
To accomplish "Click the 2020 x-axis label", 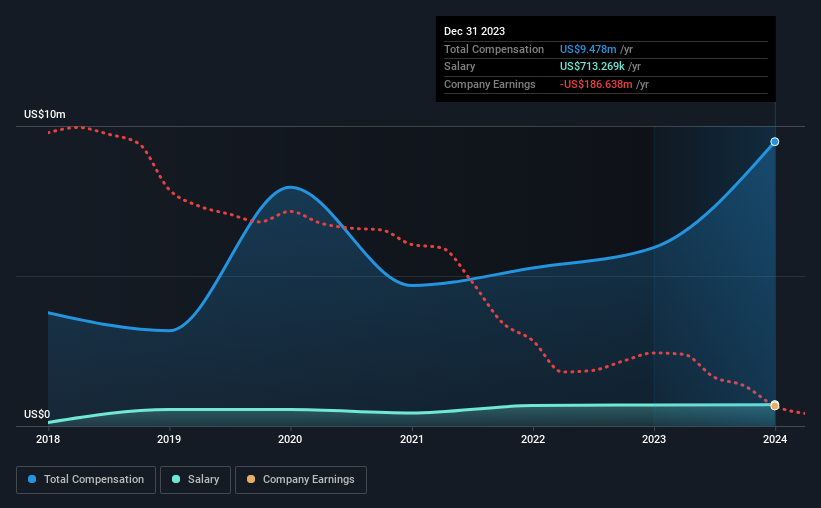I will (290, 439).
